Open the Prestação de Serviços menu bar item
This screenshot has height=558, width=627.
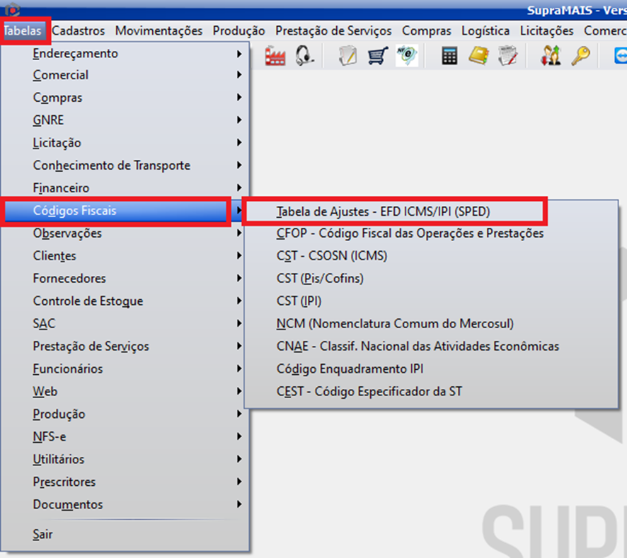tap(333, 31)
